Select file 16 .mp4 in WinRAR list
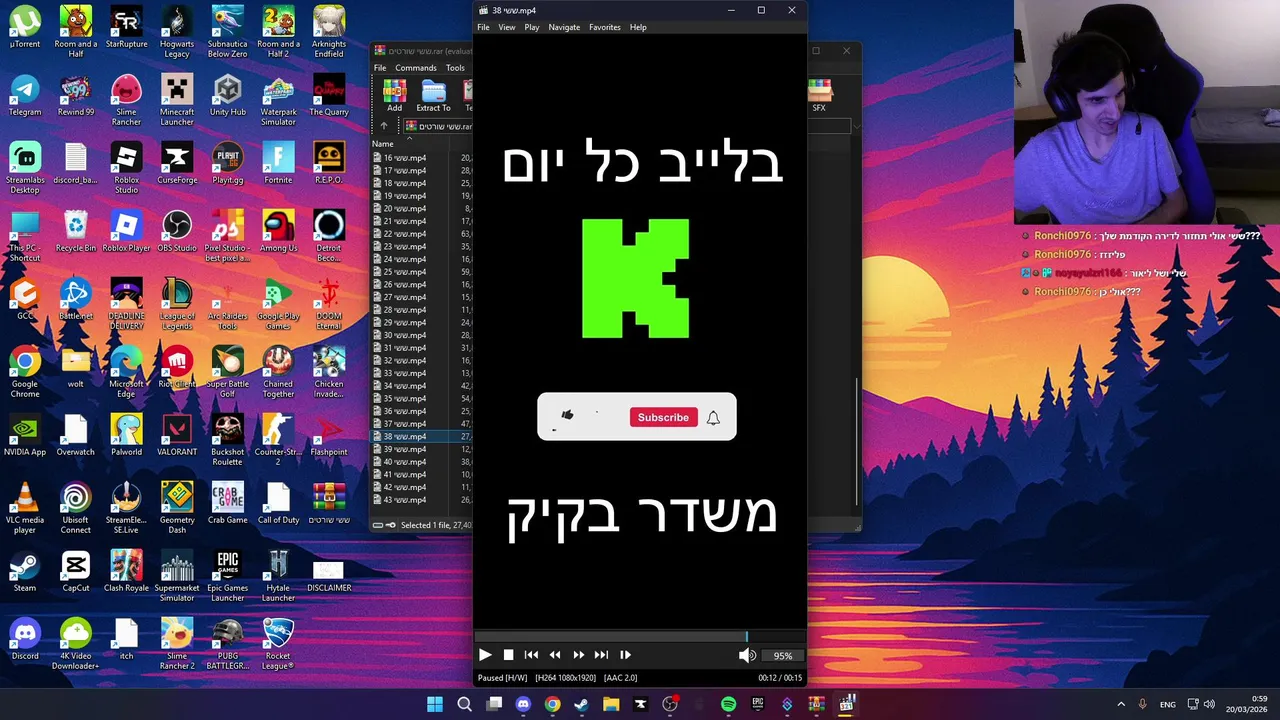The image size is (1280, 720). click(x=405, y=158)
